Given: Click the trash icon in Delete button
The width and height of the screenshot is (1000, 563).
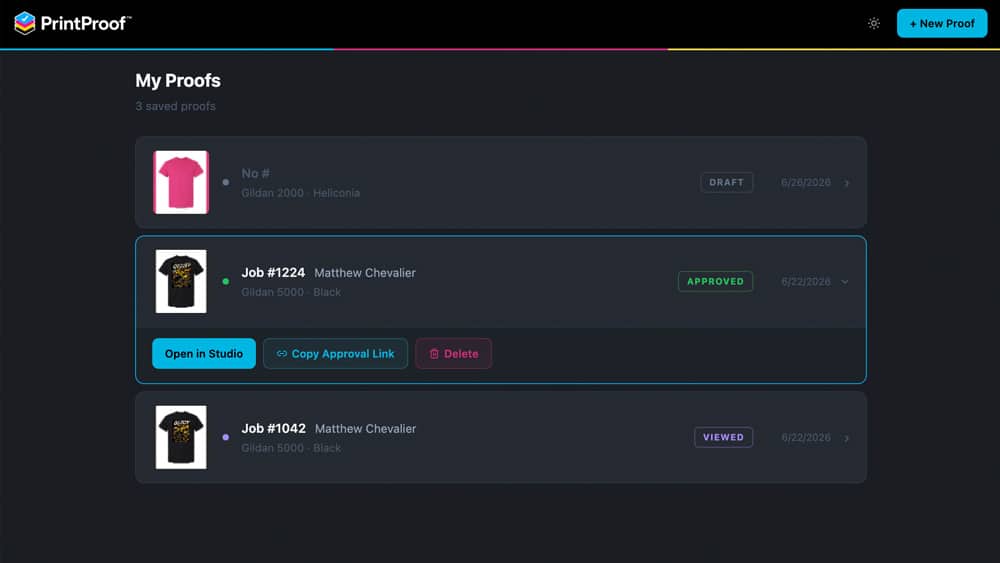Looking at the screenshot, I should pyautogui.click(x=434, y=354).
